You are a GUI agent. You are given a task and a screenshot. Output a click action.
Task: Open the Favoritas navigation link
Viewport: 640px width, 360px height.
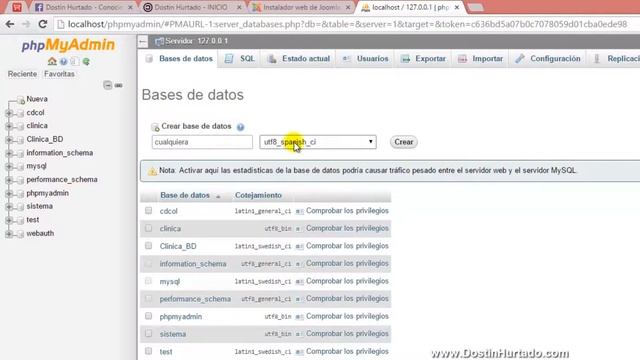click(x=59, y=74)
